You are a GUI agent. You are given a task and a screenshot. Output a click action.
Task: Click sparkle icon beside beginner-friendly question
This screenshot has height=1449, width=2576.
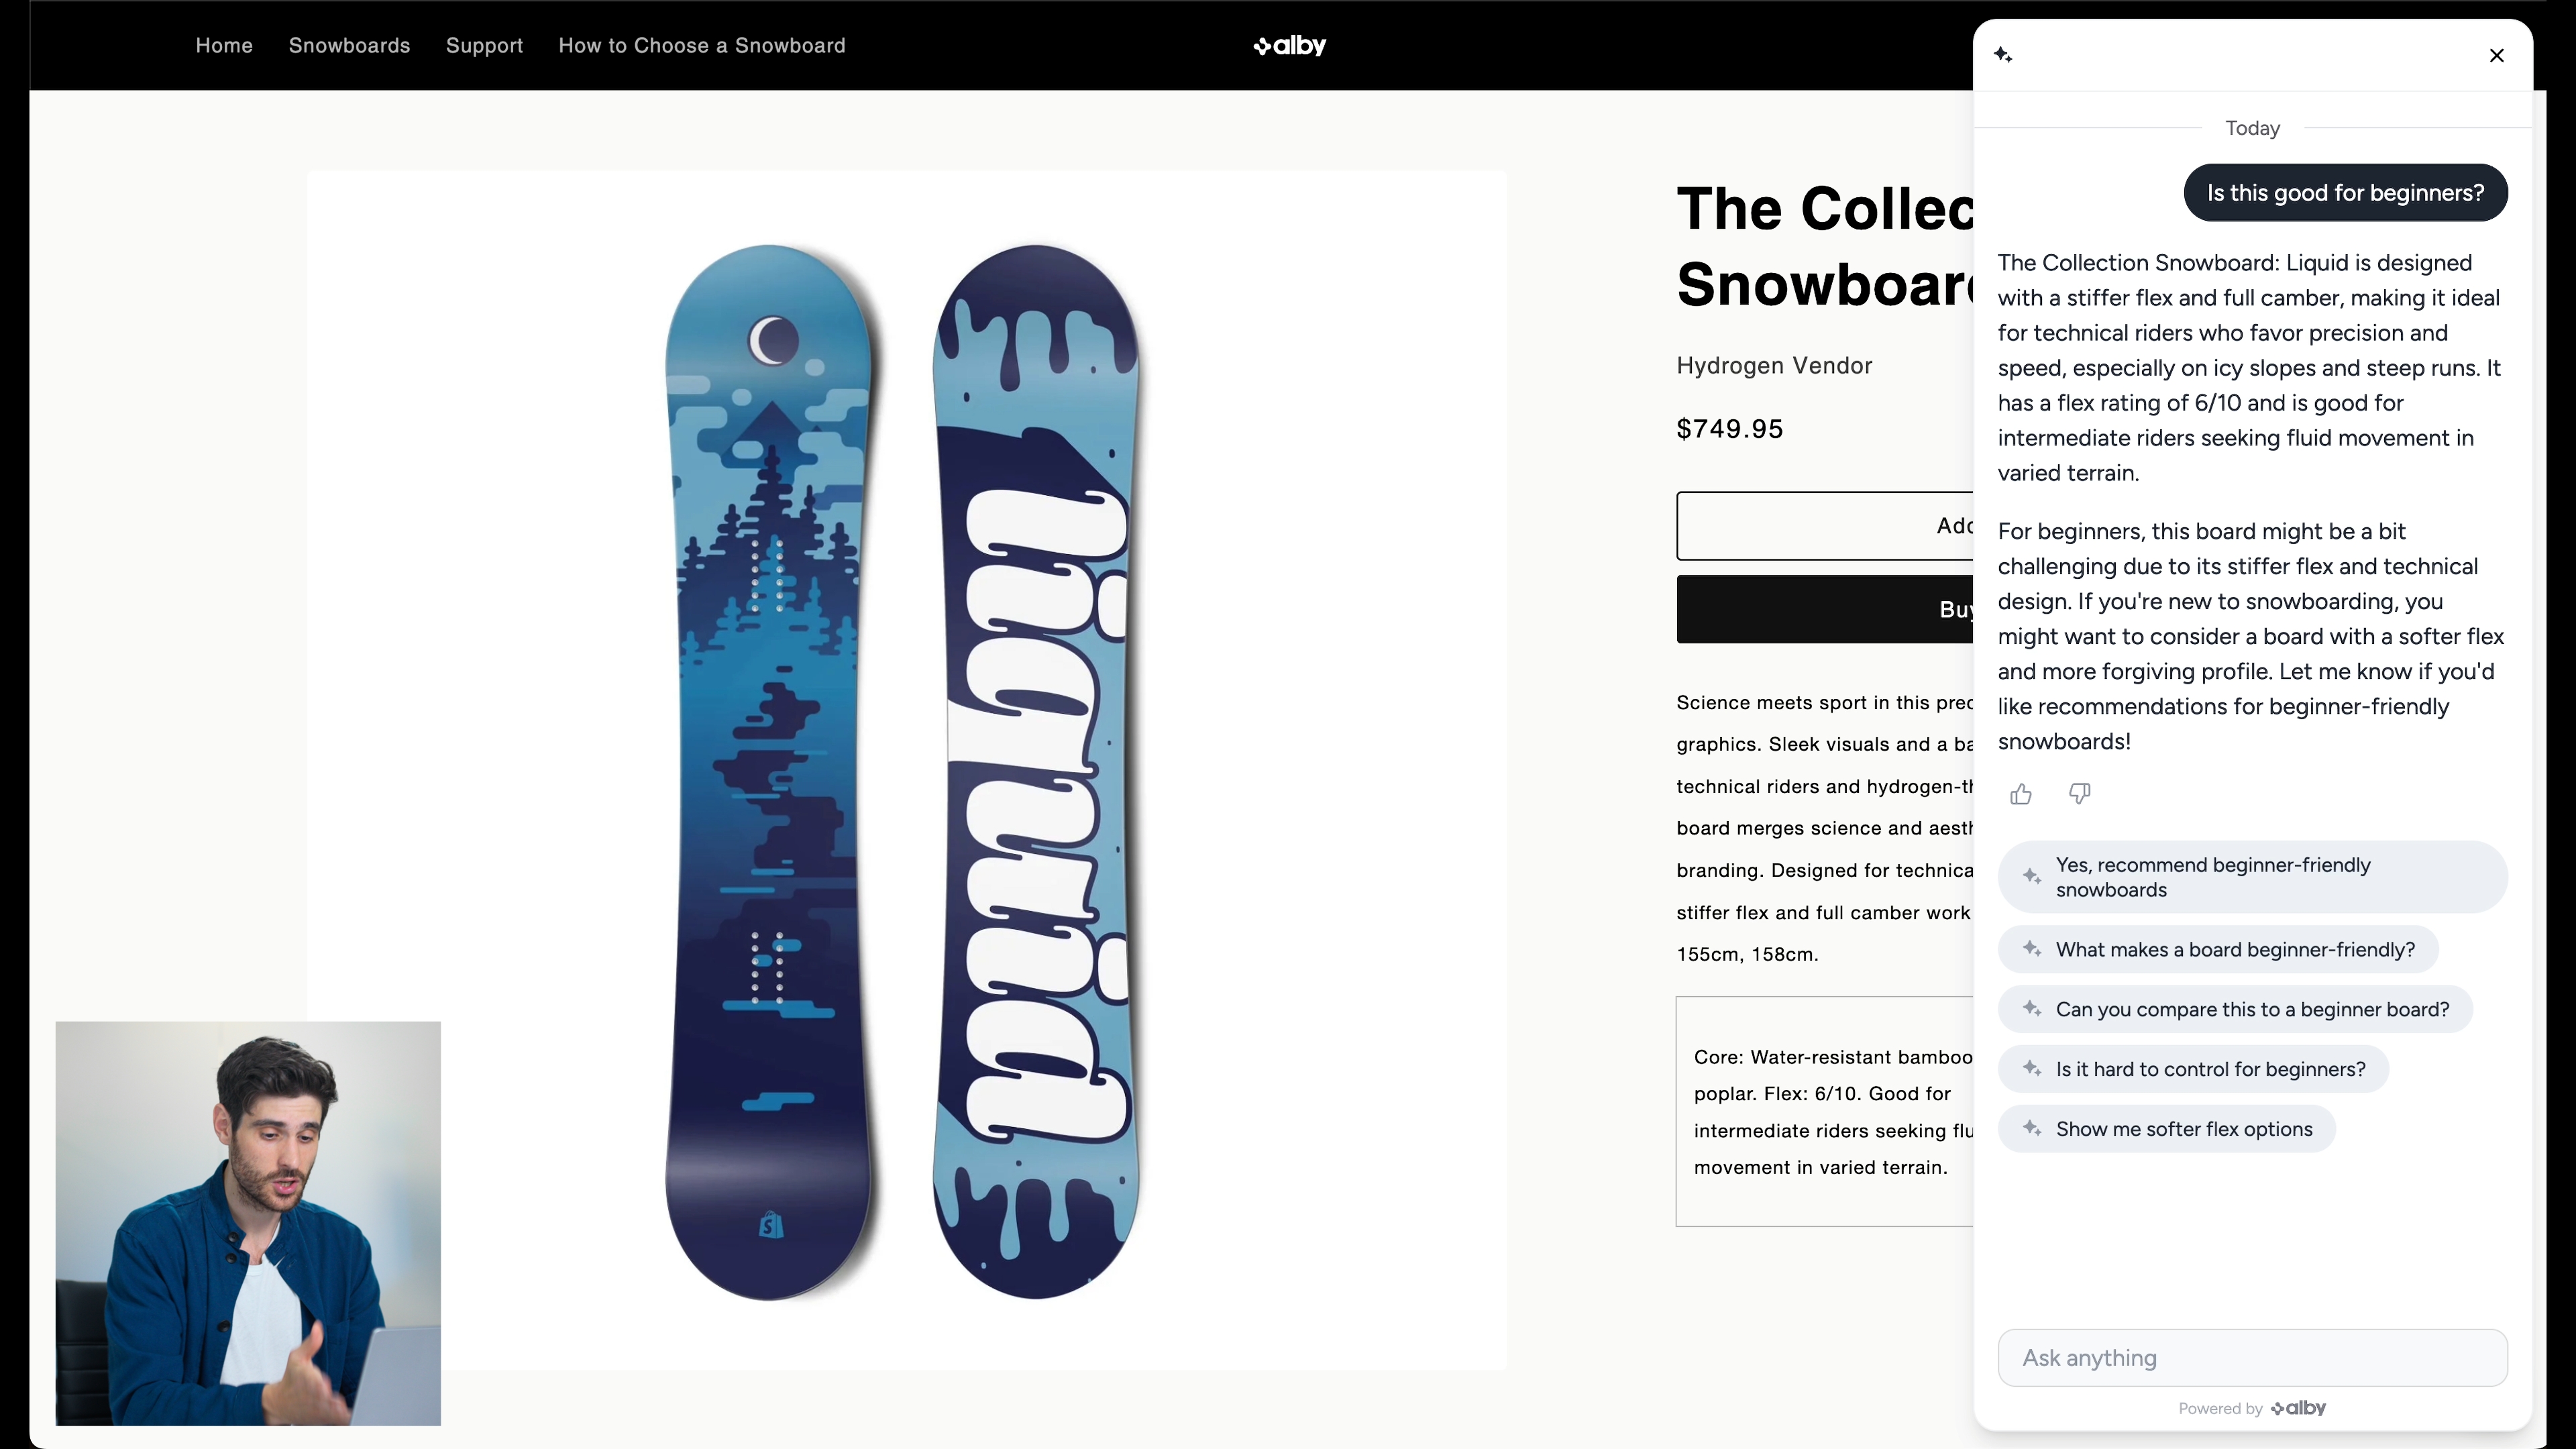click(2031, 949)
